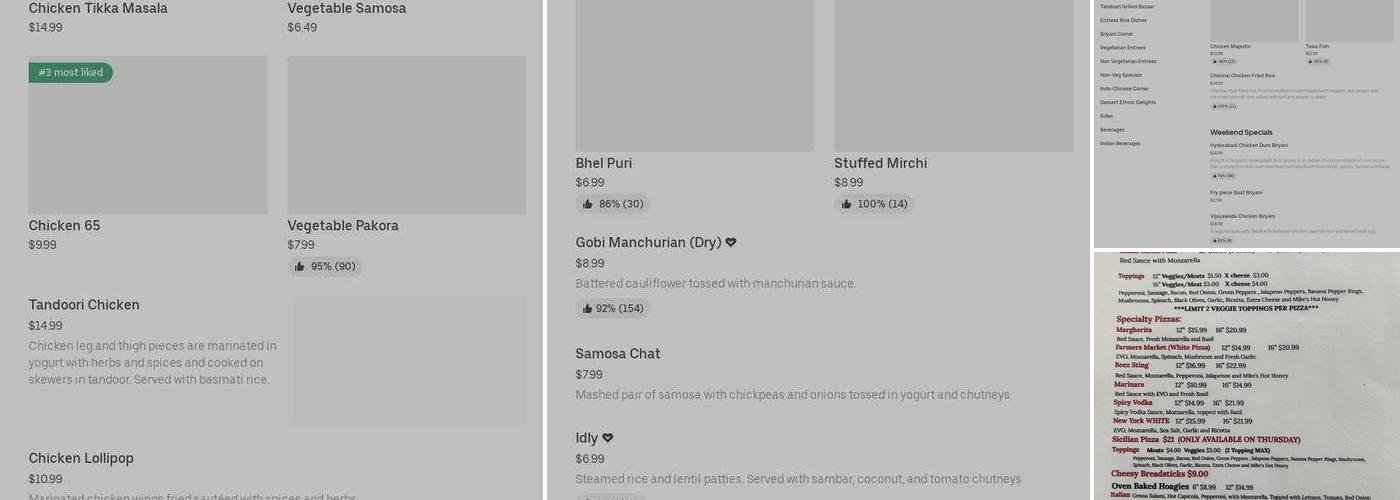Open the Vegetable Pakora item photo
The height and width of the screenshot is (500, 1400).
(x=406, y=135)
